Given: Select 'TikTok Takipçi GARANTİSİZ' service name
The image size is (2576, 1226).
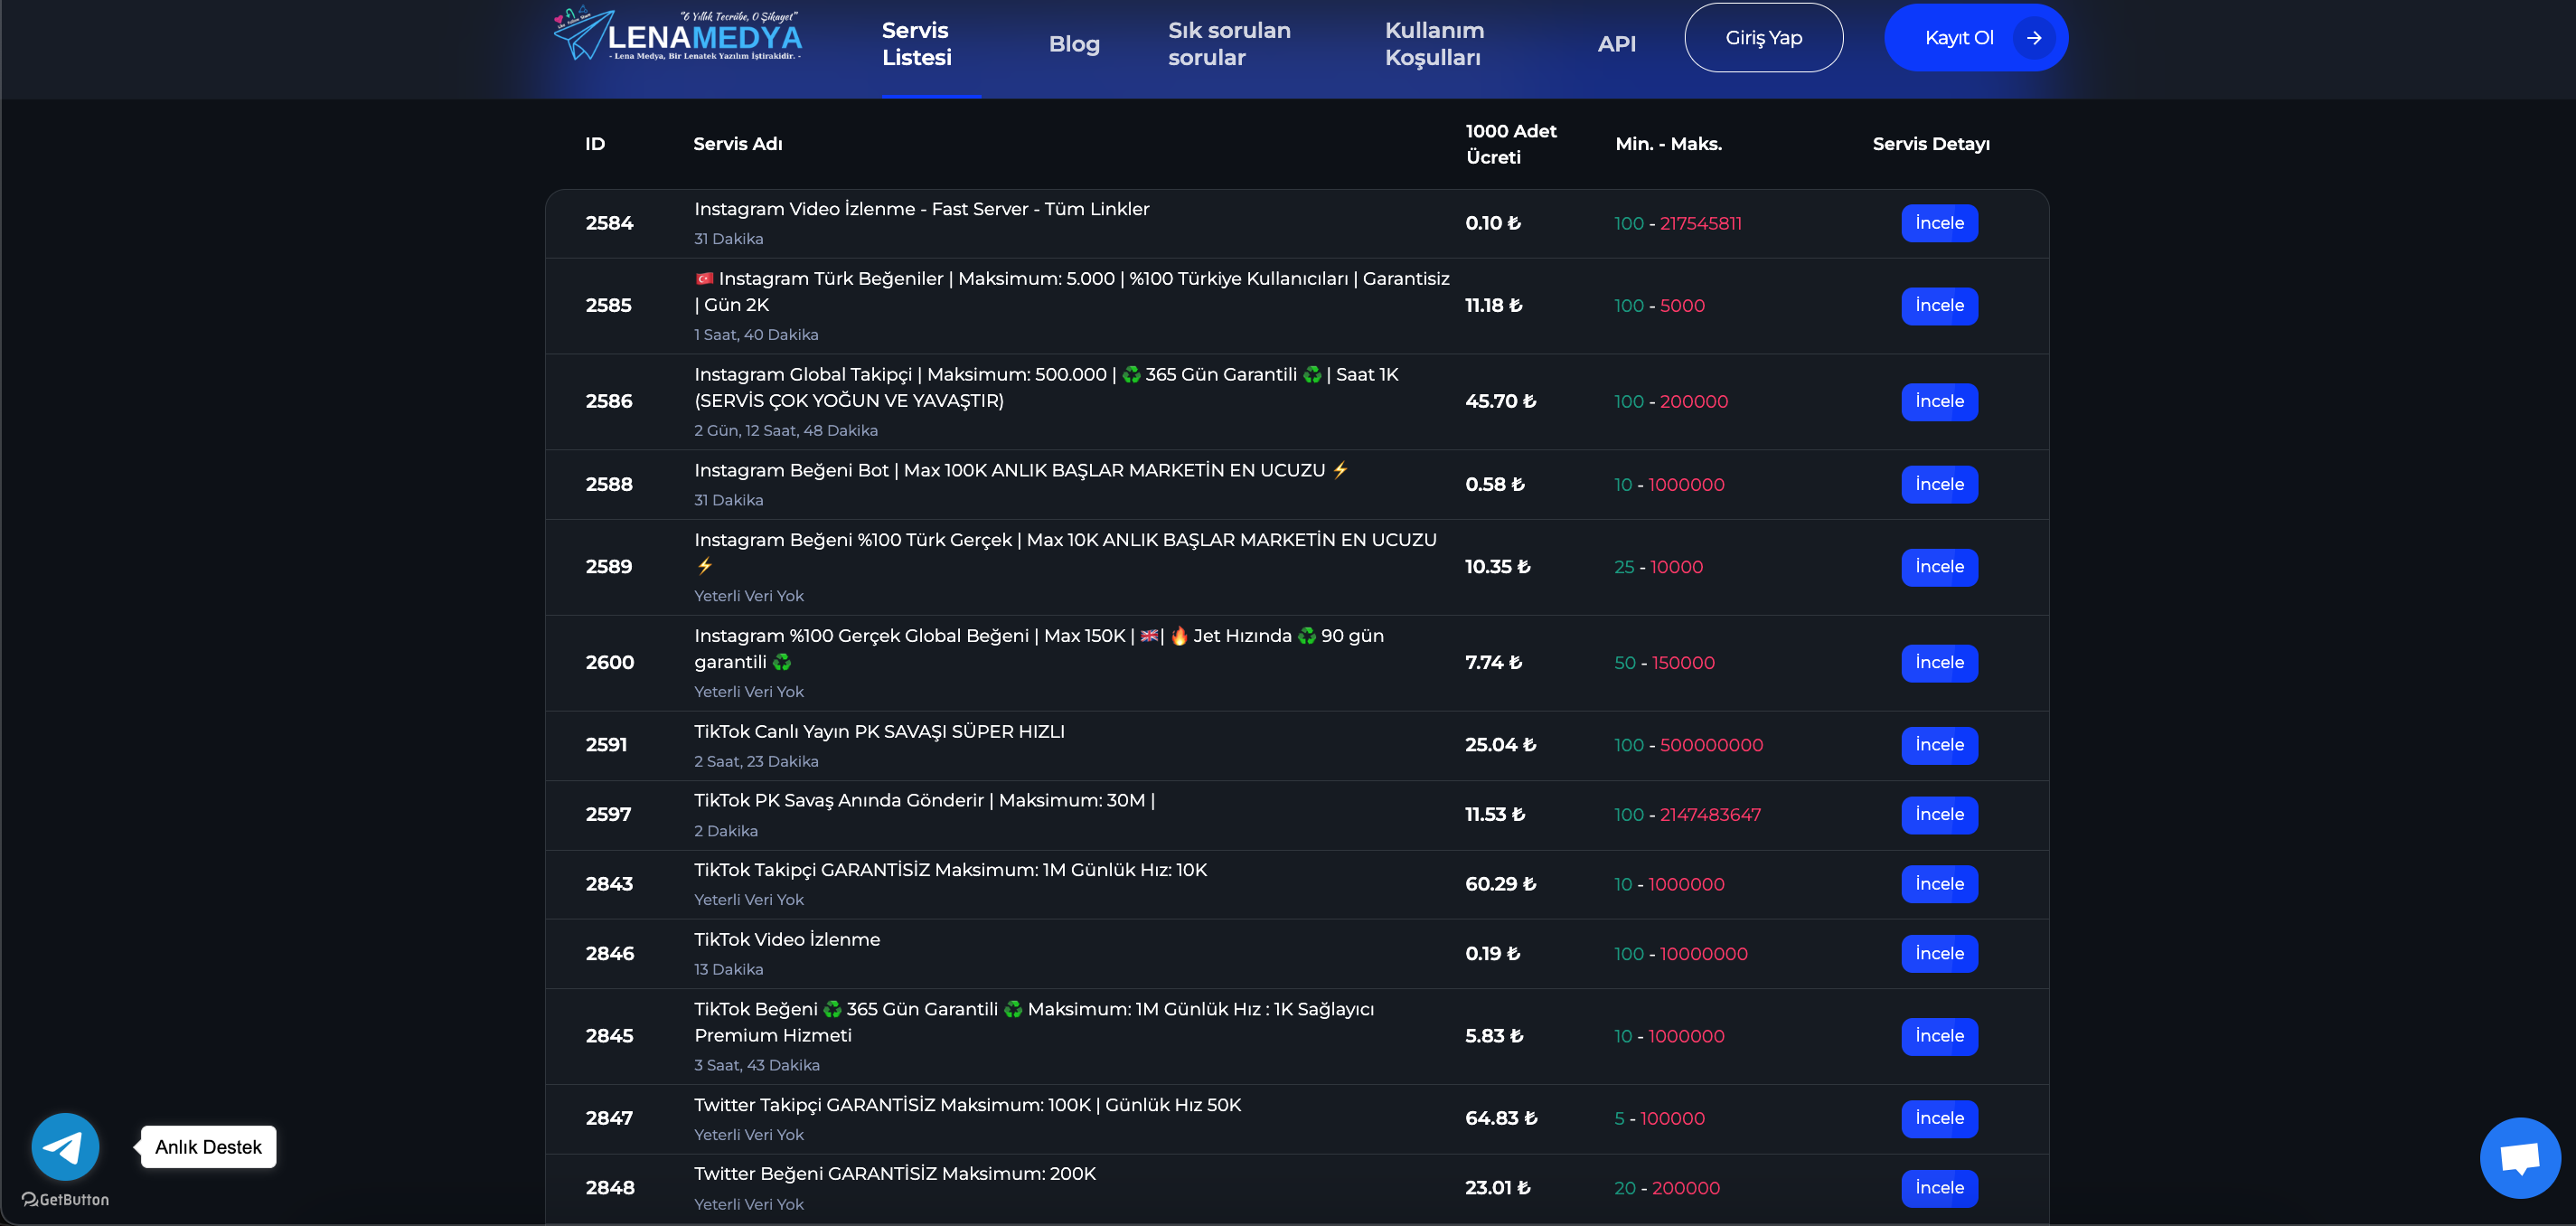Looking at the screenshot, I should pos(950,870).
